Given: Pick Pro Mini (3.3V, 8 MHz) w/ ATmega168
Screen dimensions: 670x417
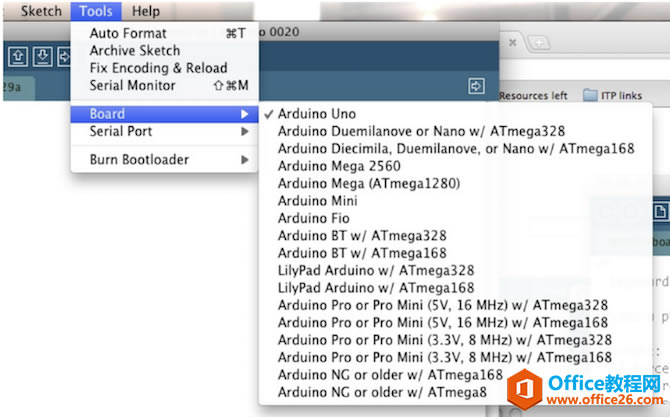Looking at the screenshot, I should pyautogui.click(x=455, y=358).
